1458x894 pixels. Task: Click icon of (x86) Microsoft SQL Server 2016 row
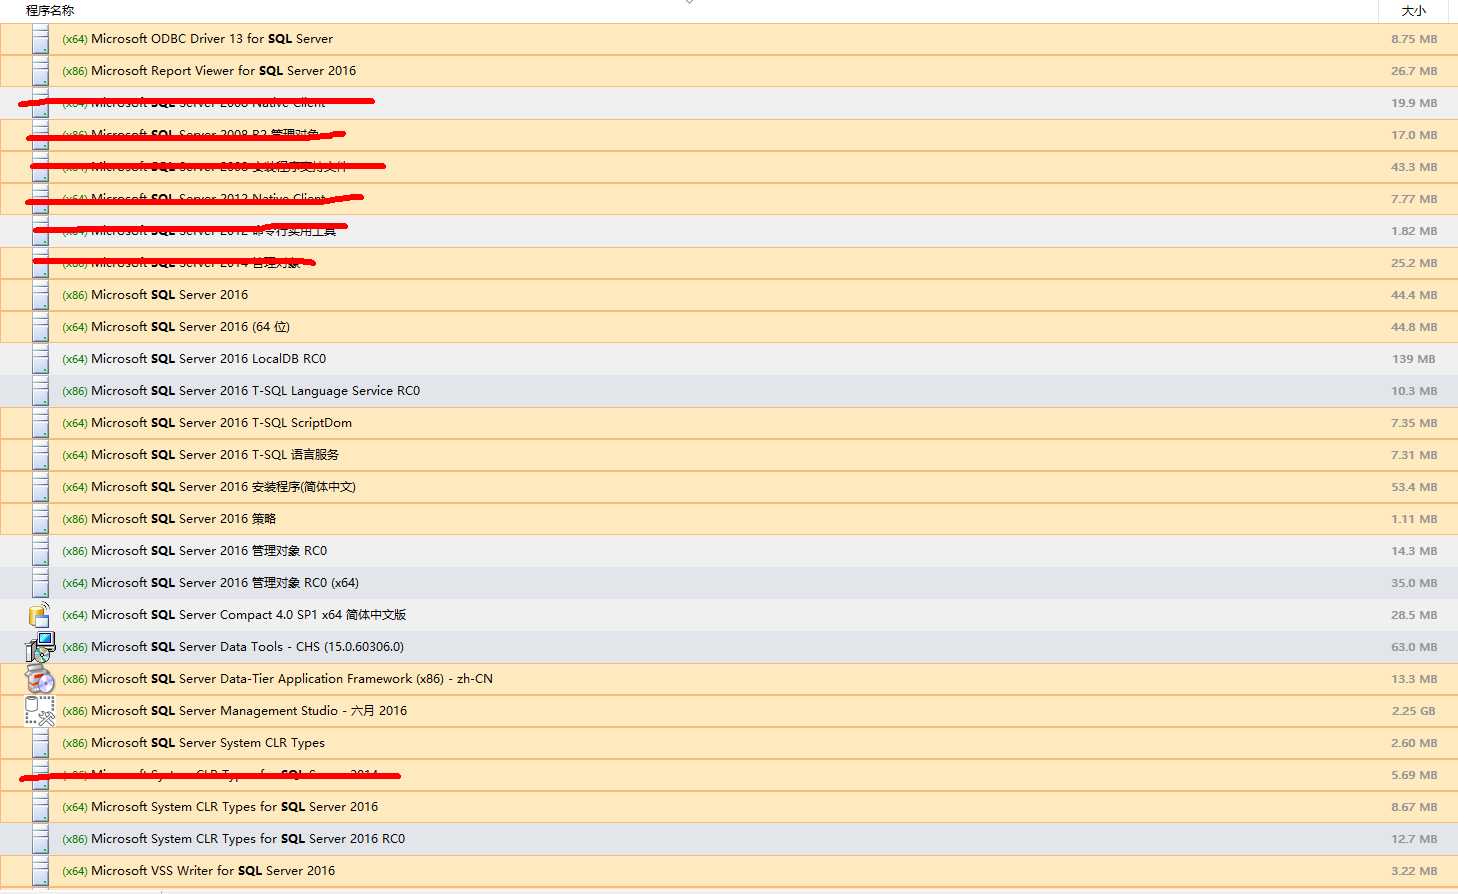tap(40, 295)
